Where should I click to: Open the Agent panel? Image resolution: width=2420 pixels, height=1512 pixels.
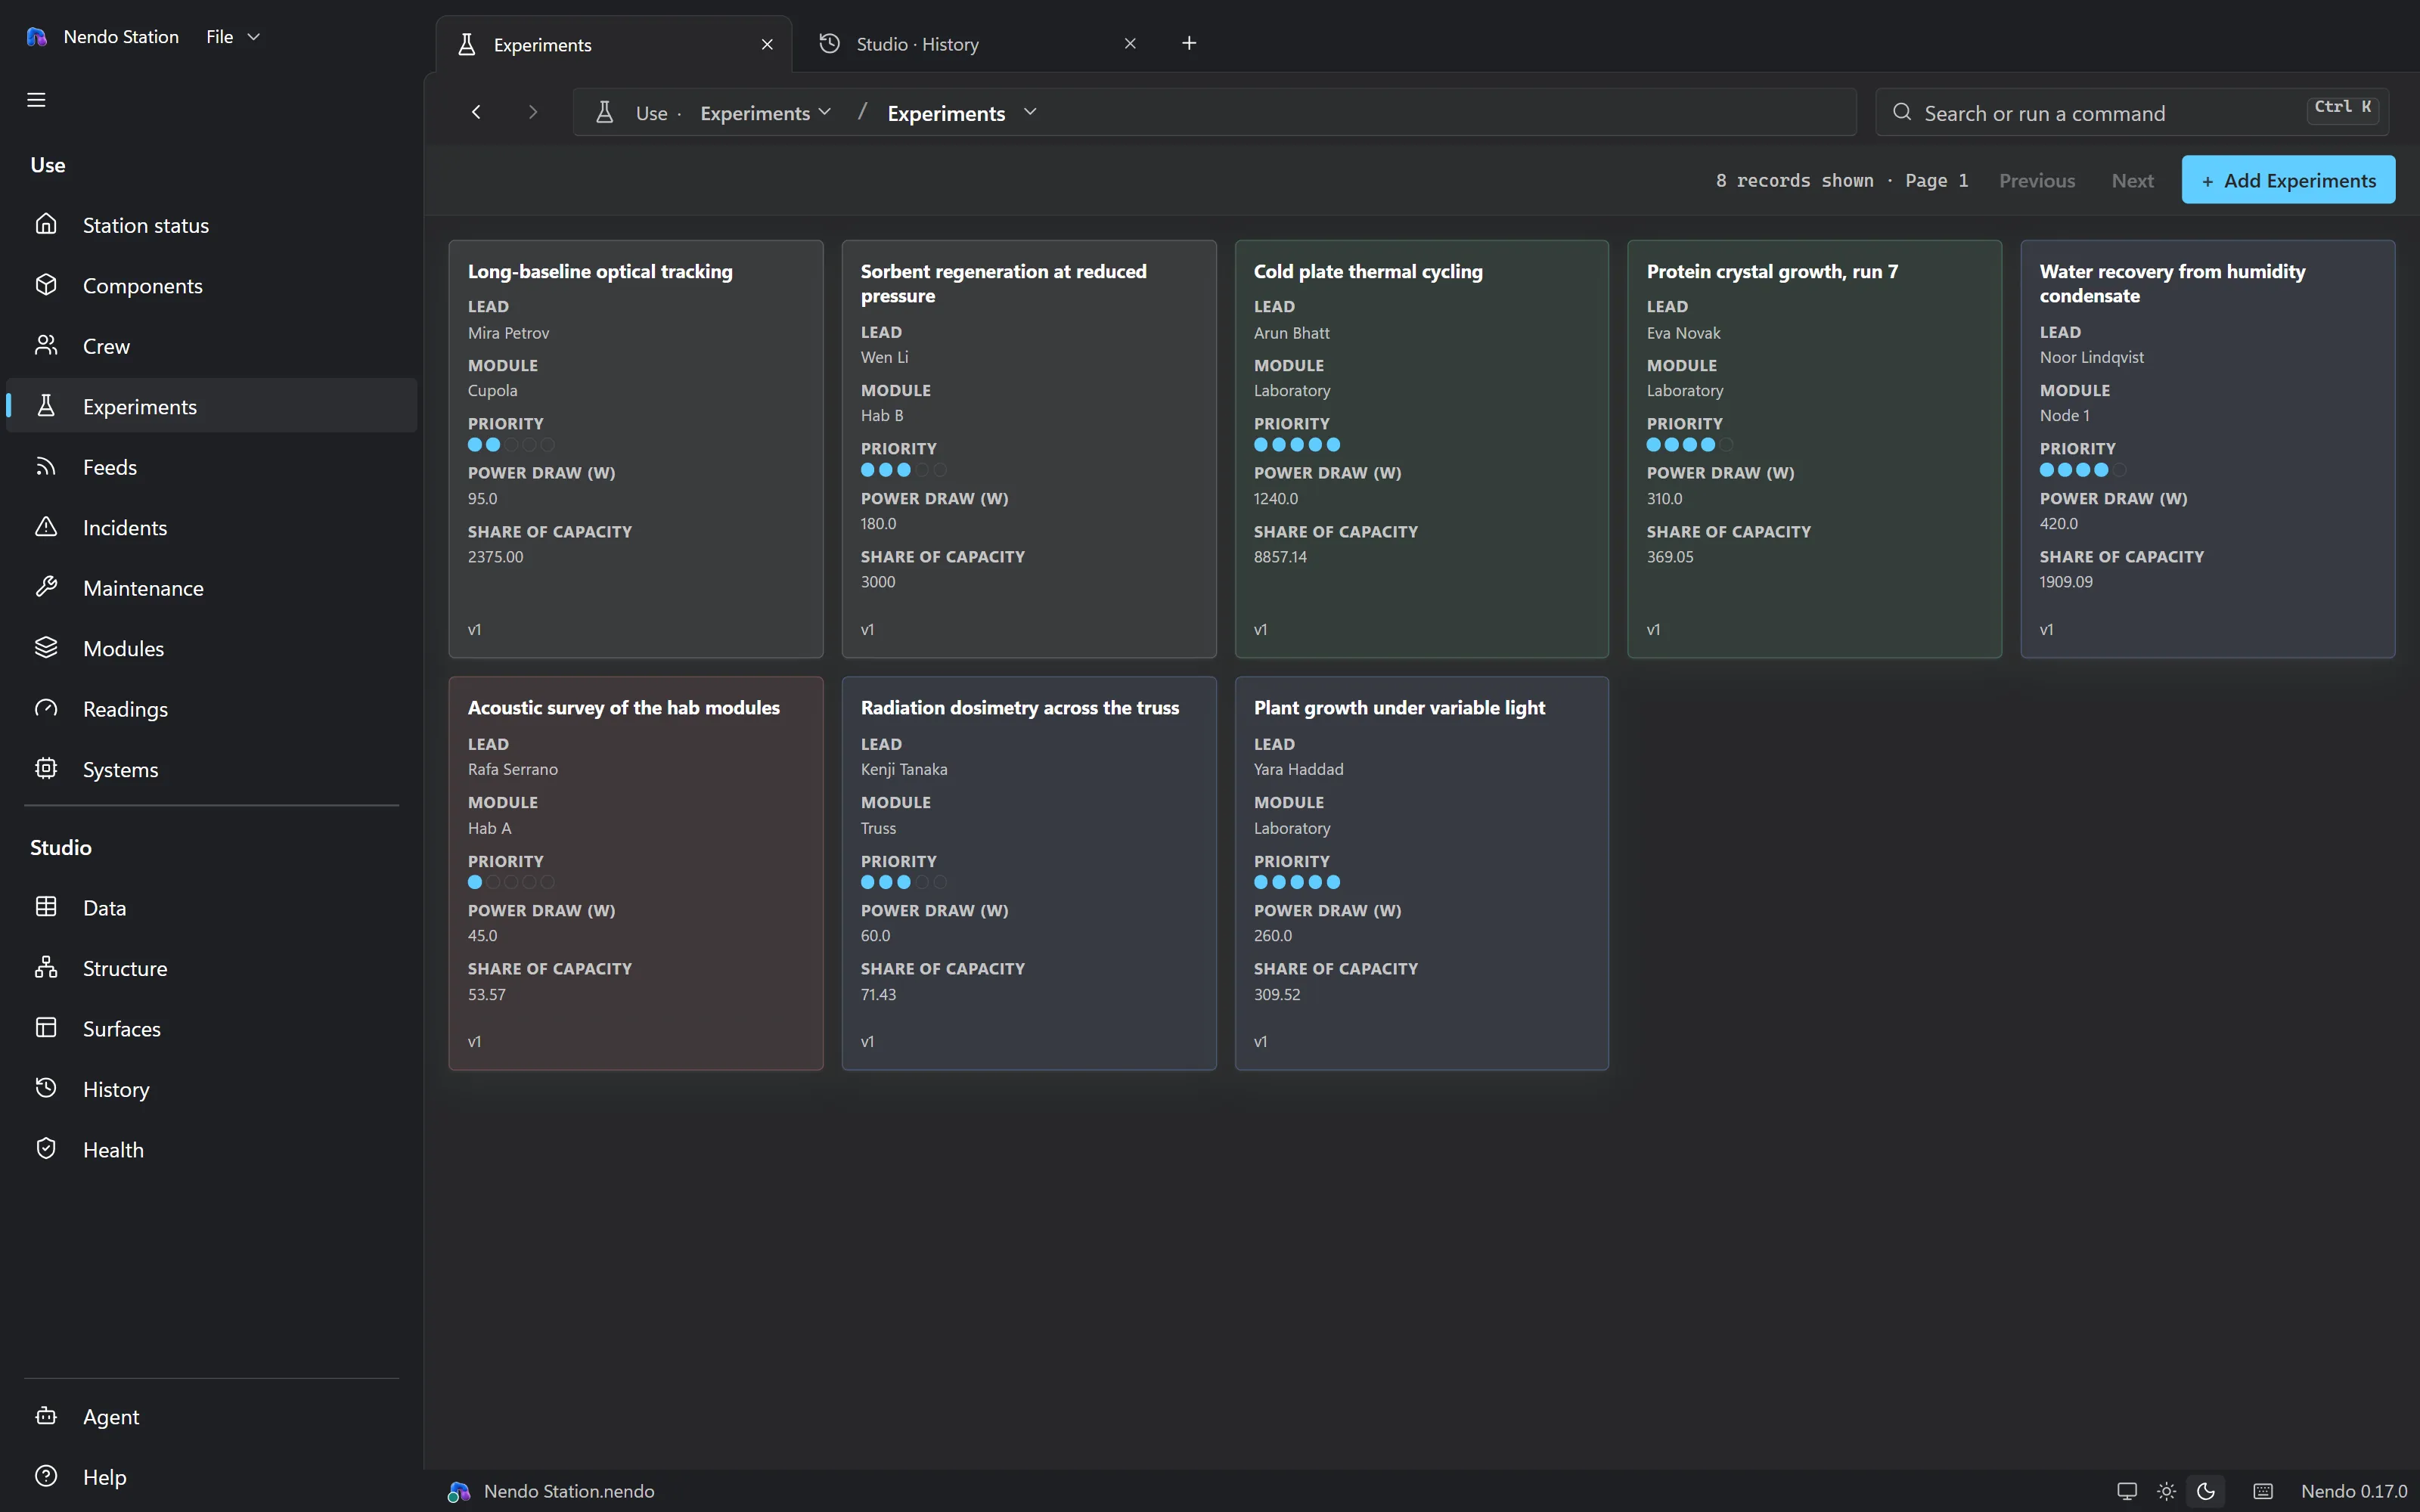click(211, 1416)
